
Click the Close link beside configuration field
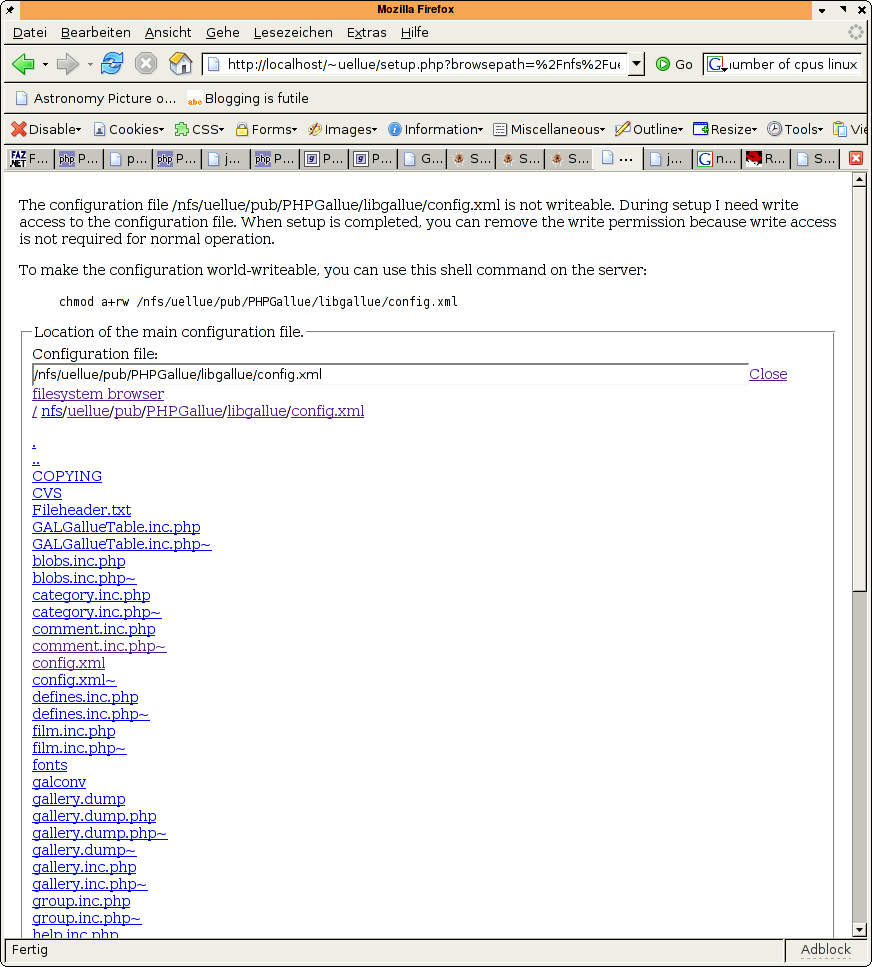pos(768,374)
